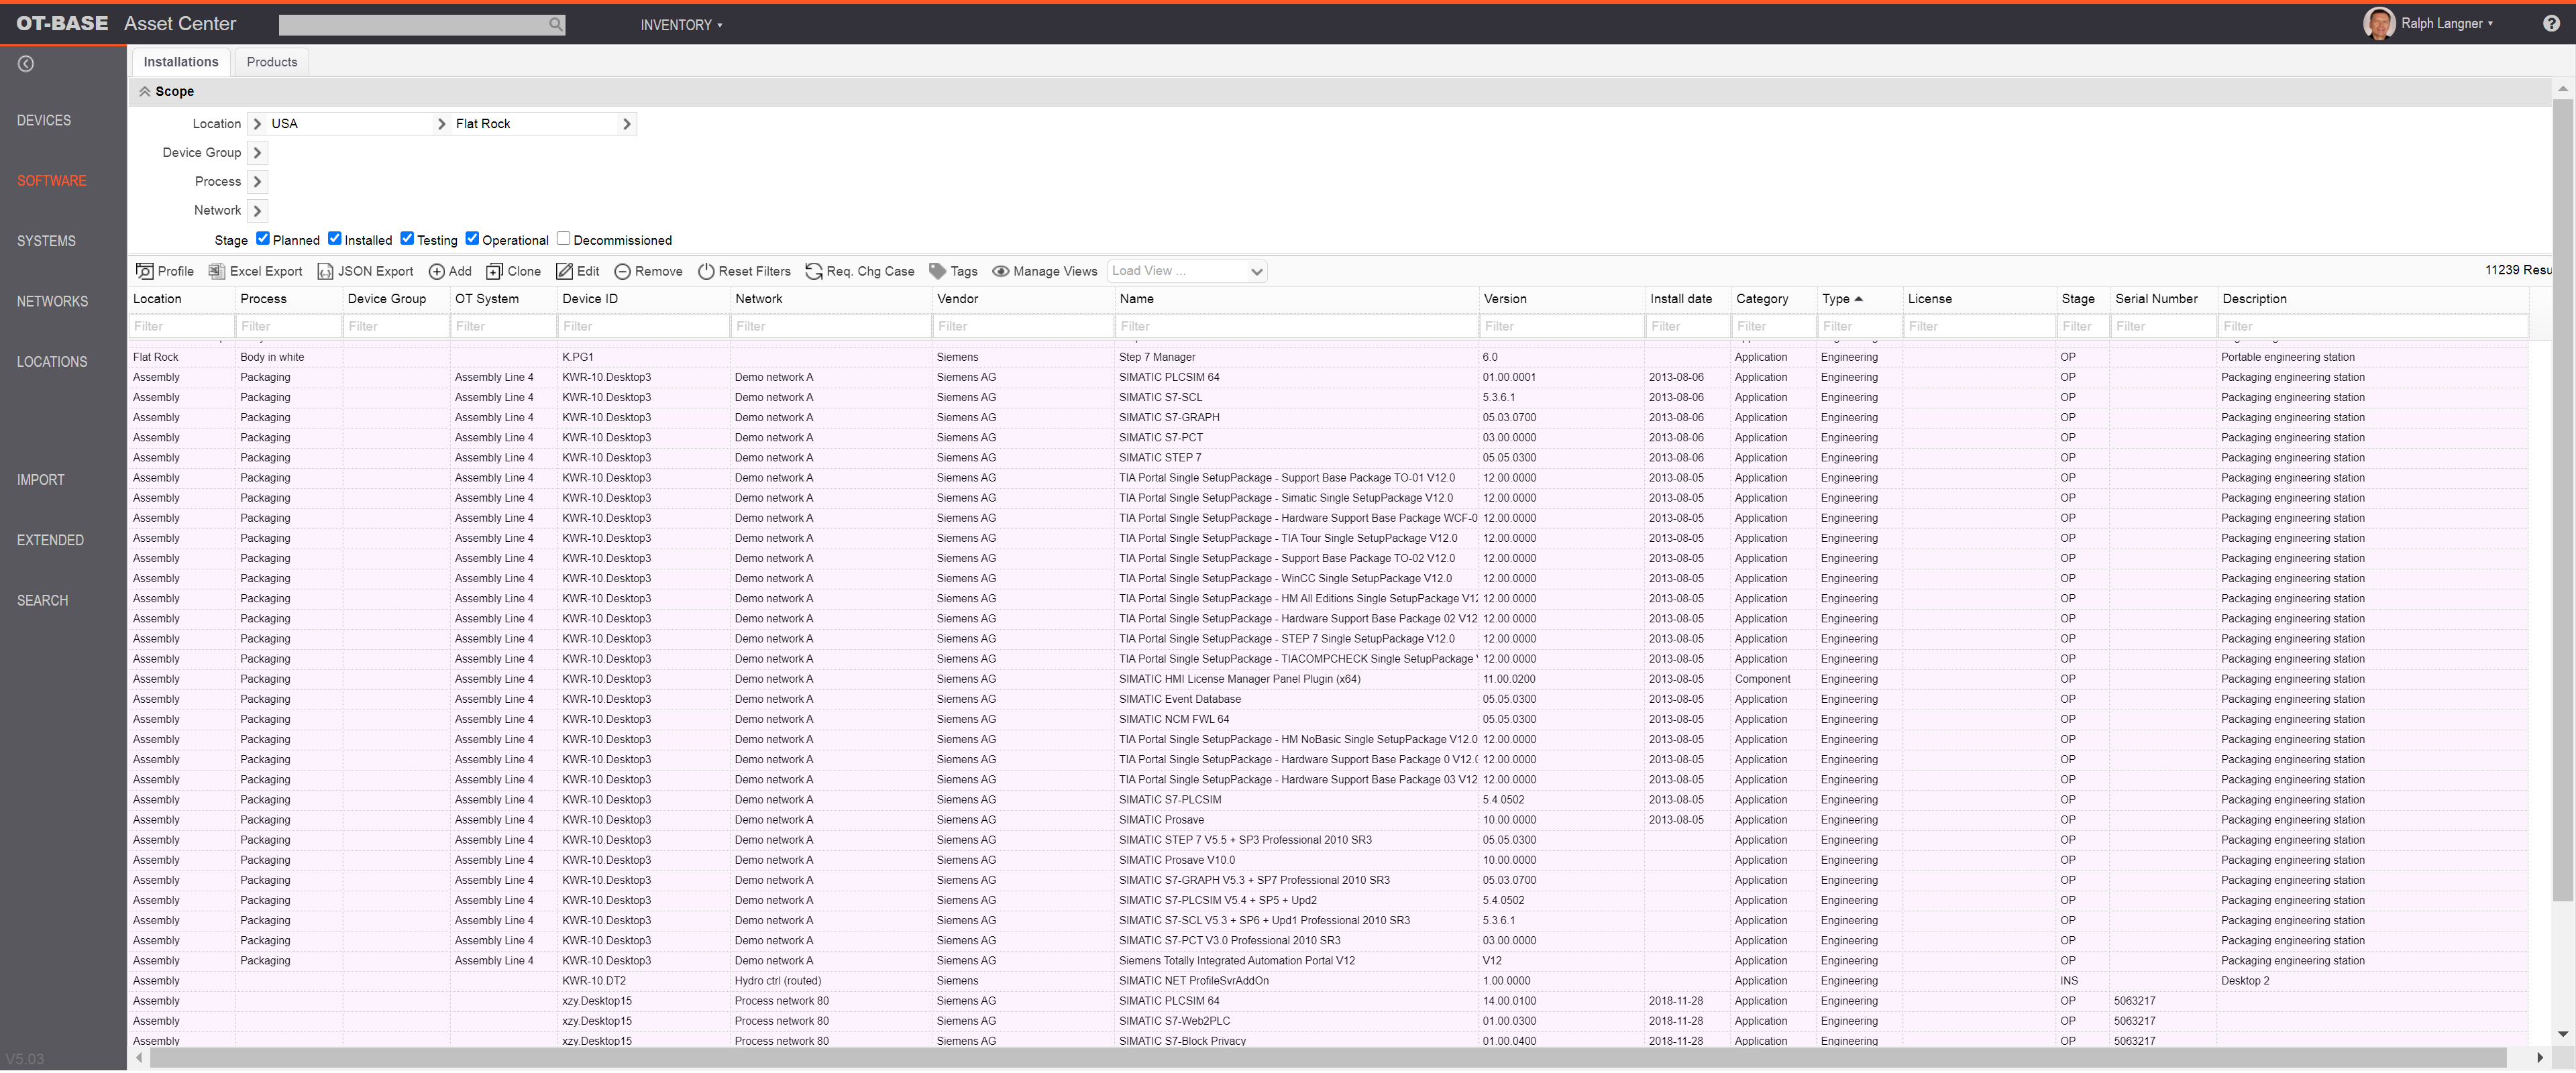2576x1073 pixels.
Task: Open LOCATIONS in the sidebar
Action: pyautogui.click(x=52, y=362)
